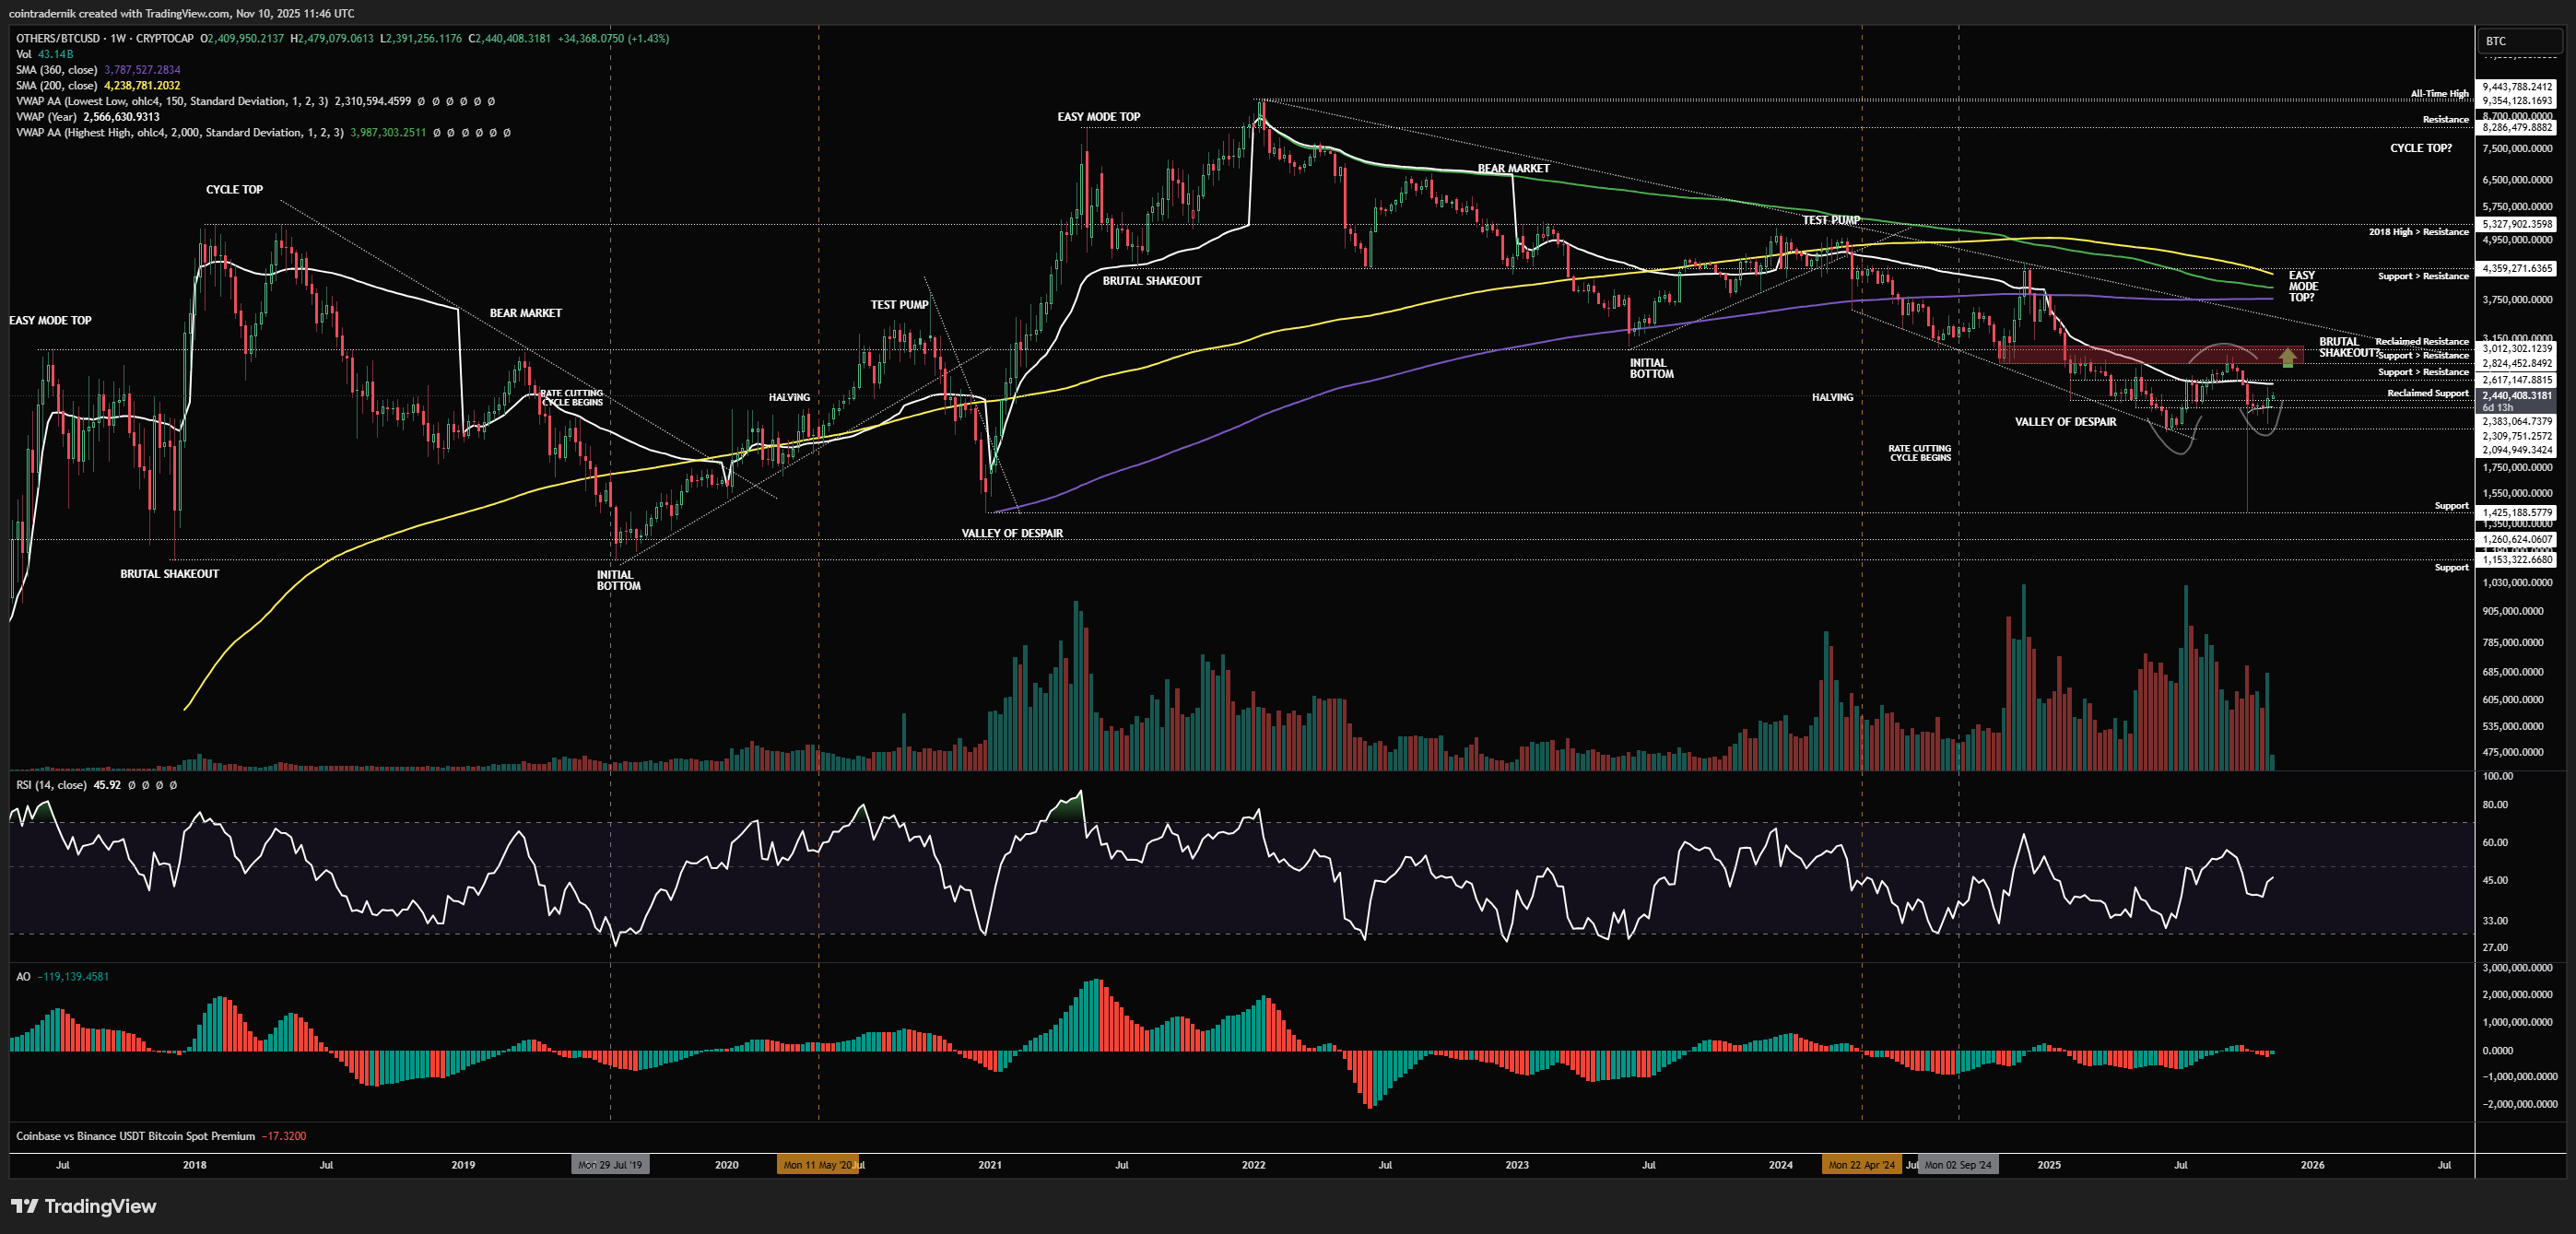Viewport: 2576px width, 1234px height.
Task: Click the Mon 11 May '20 date marker
Action: tap(817, 1165)
